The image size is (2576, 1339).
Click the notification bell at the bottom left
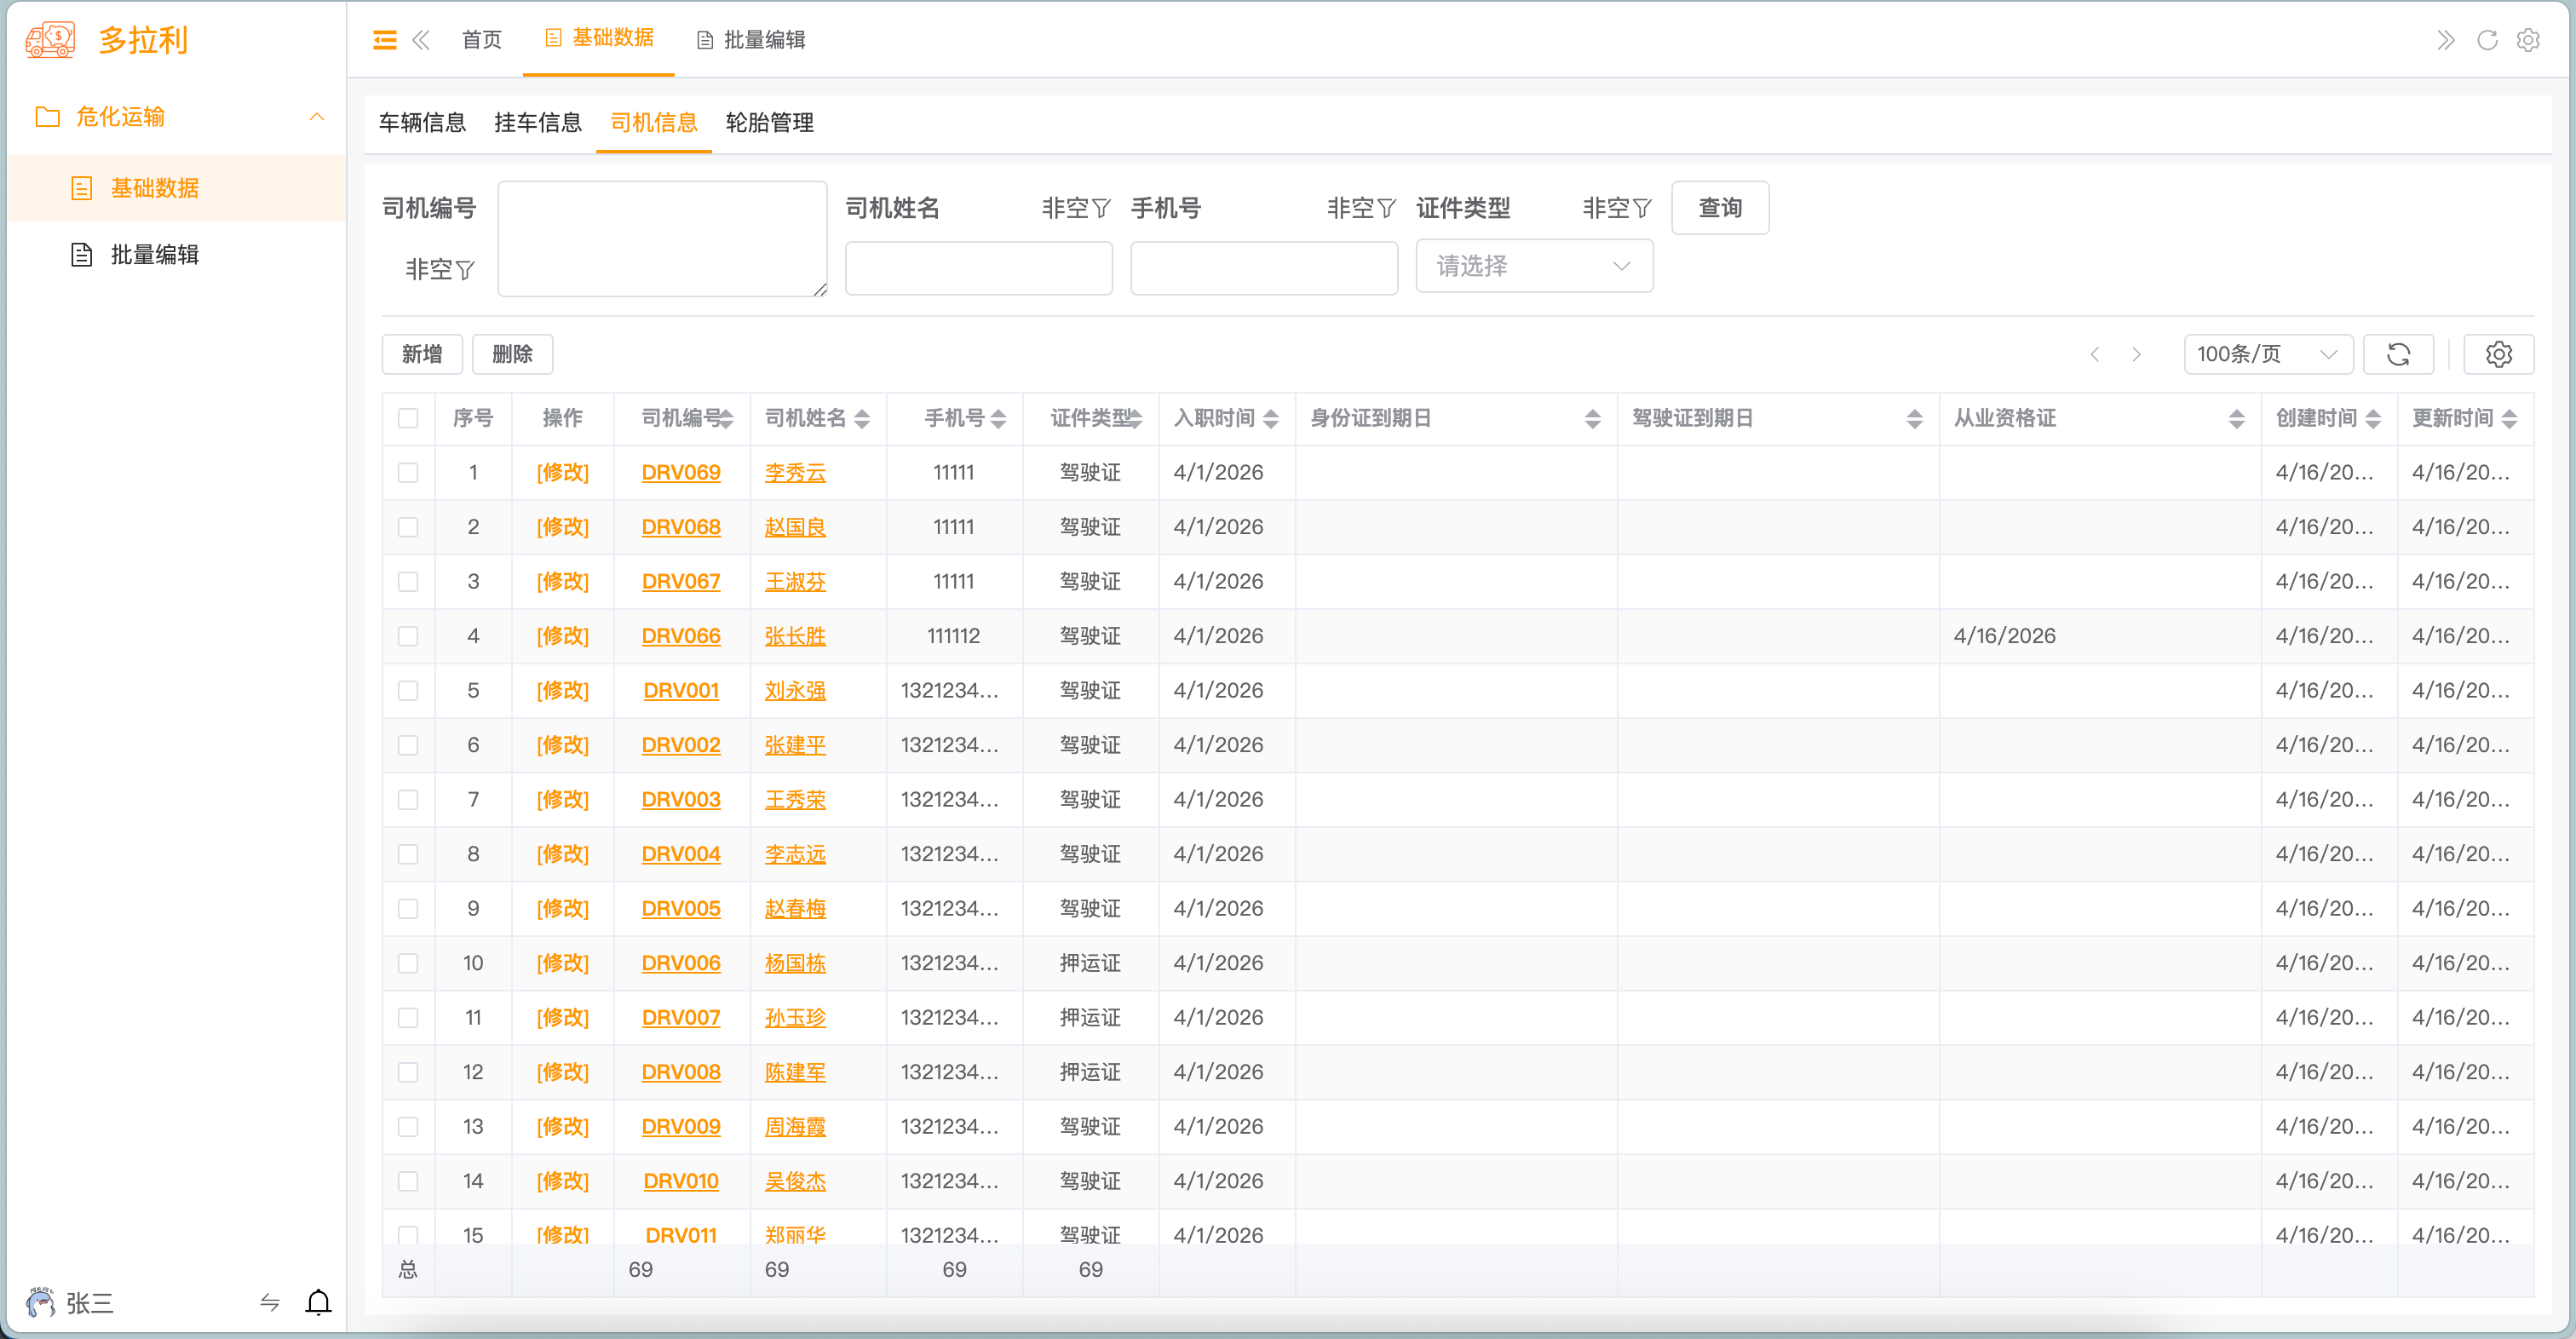318,1303
